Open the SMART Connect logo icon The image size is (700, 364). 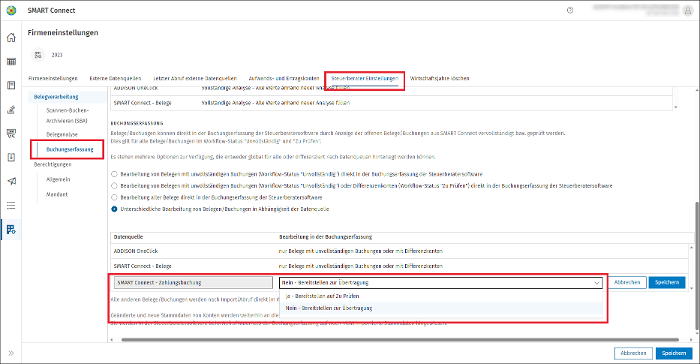(x=11, y=10)
